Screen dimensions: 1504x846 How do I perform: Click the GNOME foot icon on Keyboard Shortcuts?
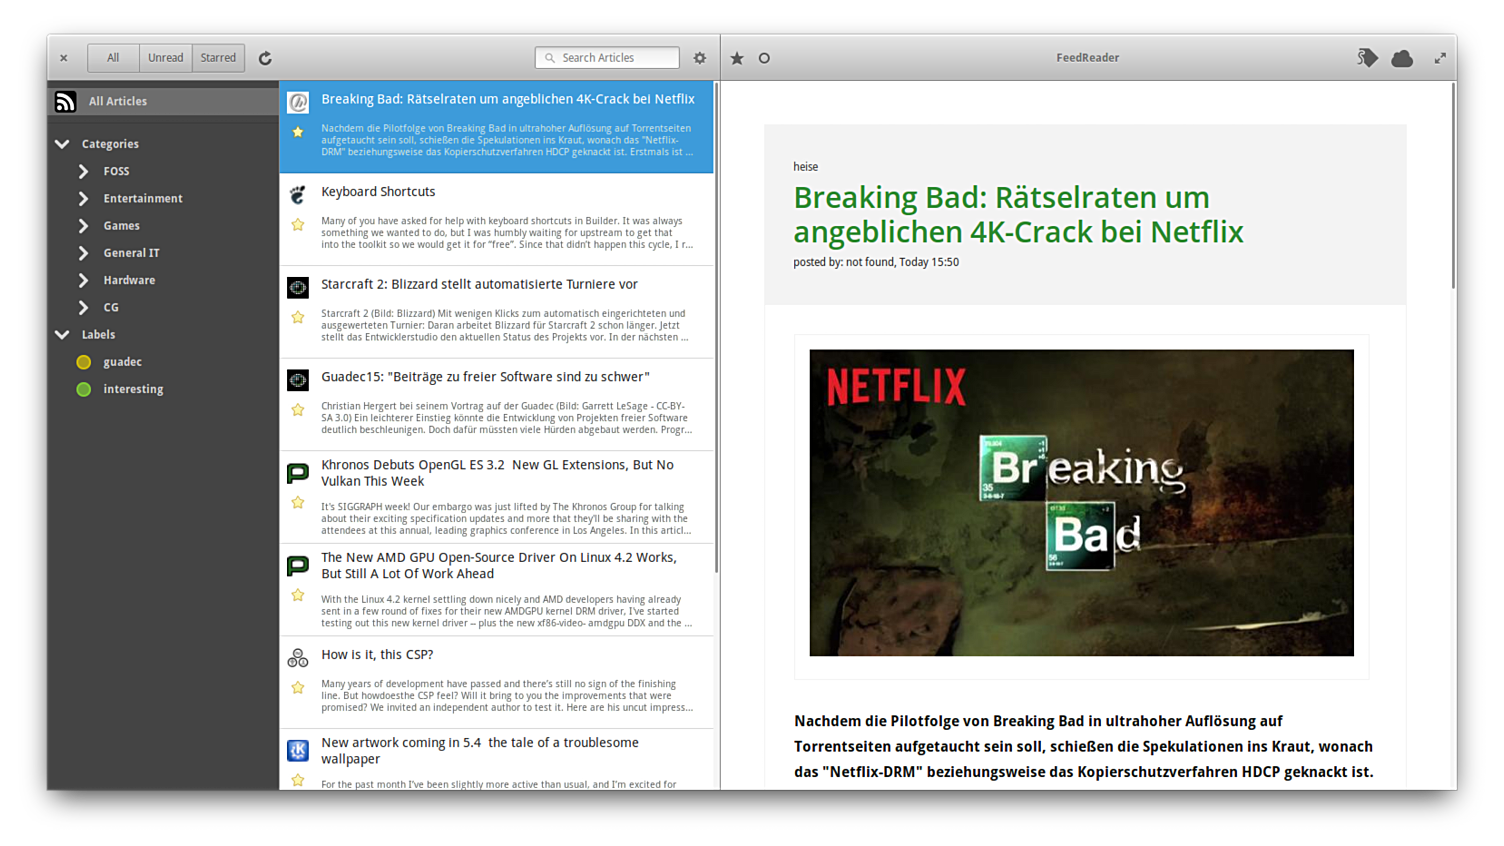point(298,194)
